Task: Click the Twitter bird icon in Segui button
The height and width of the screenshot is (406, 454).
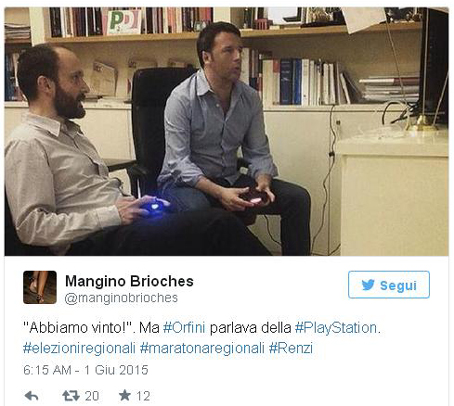Action: coord(368,285)
